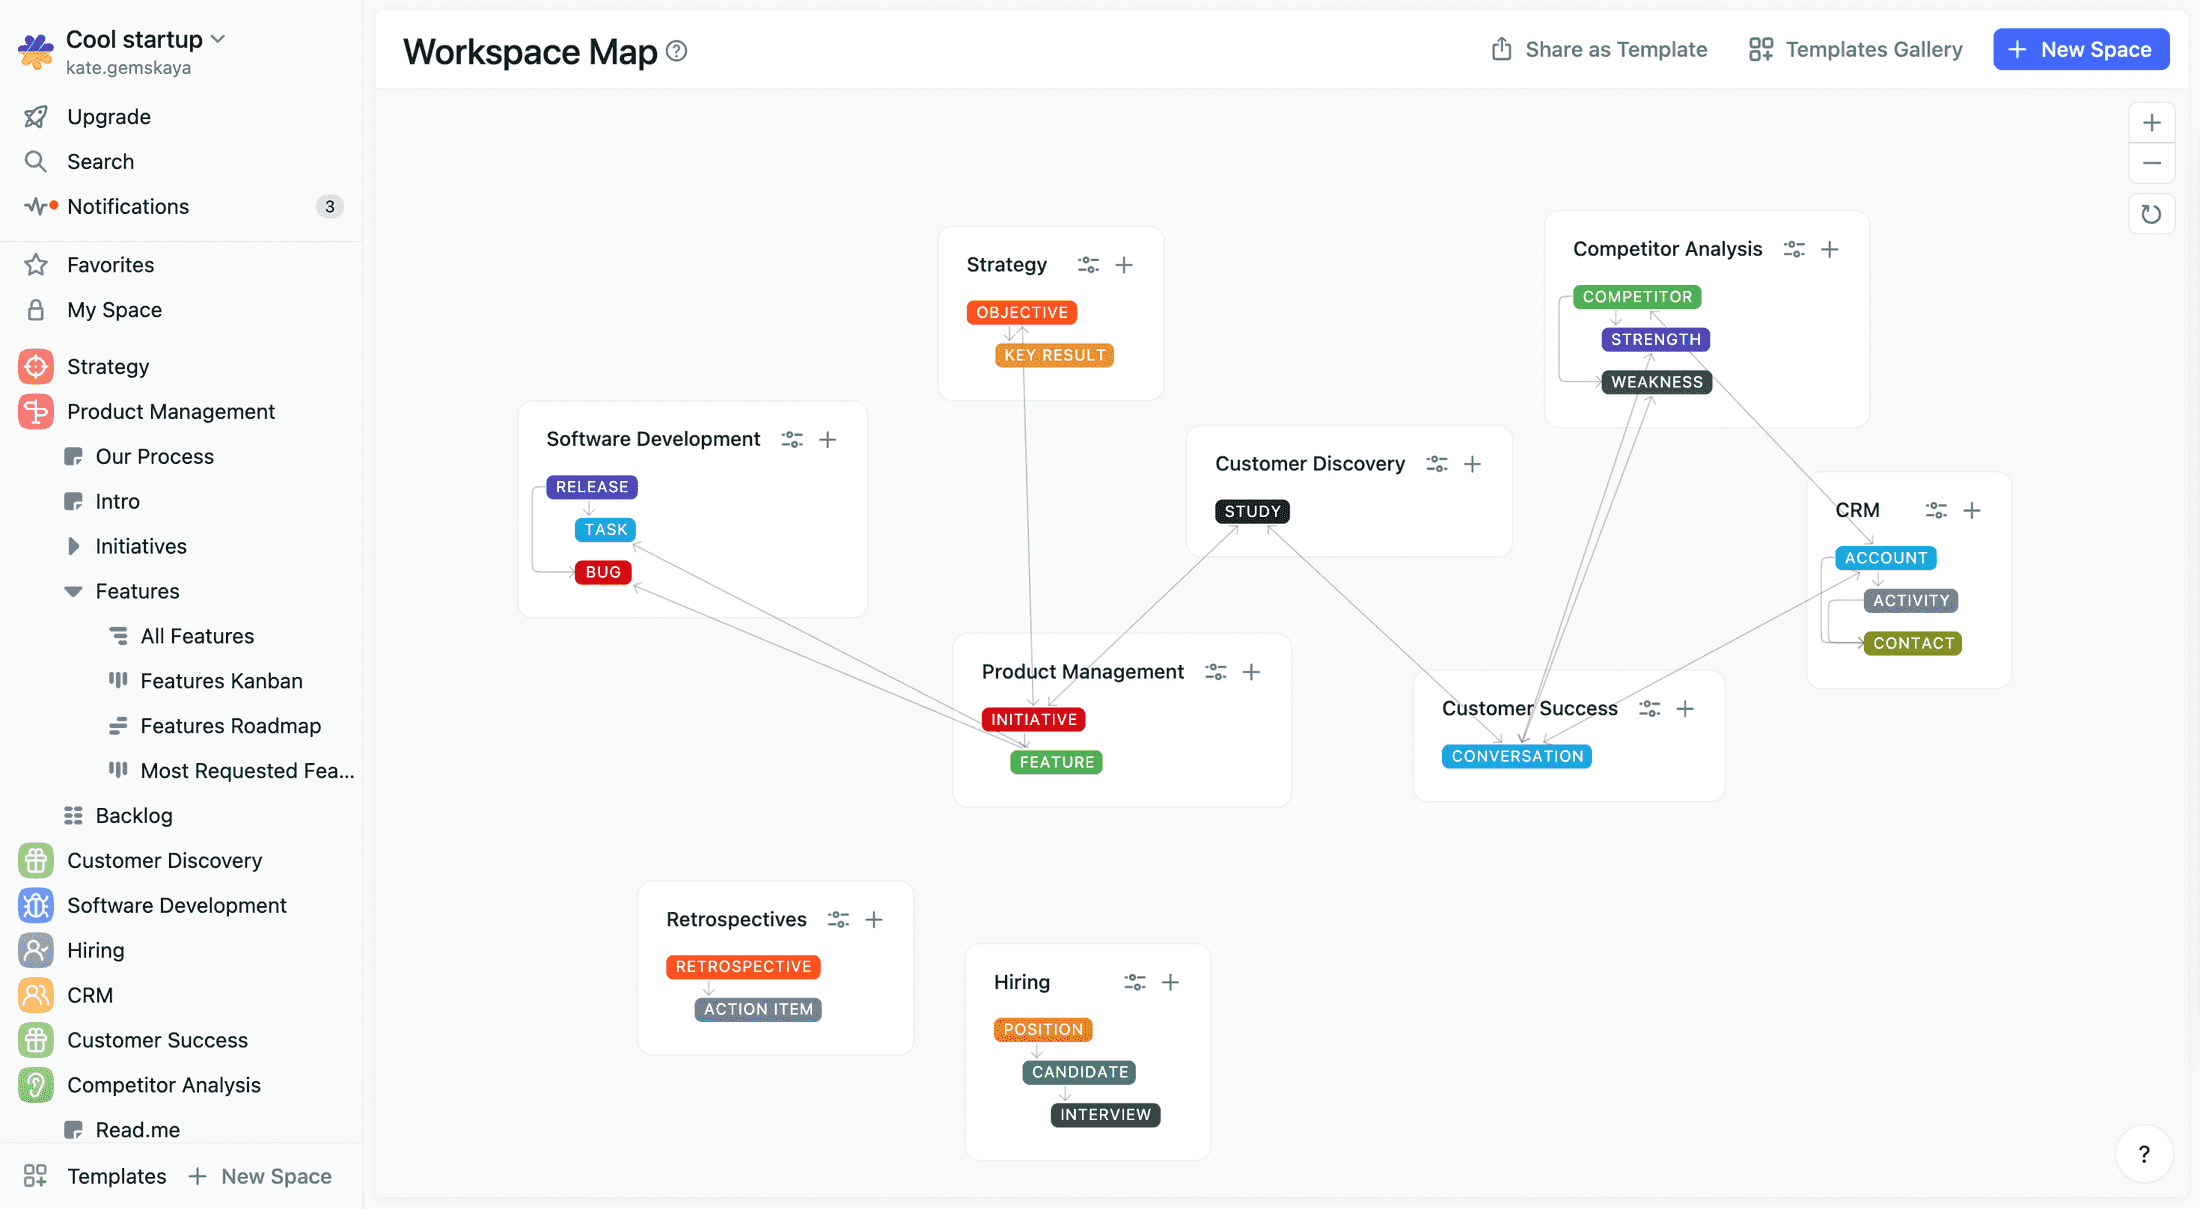Add a new entity type to the Strategy card
Image resolution: width=2200 pixels, height=1209 pixels.
coord(1124,264)
